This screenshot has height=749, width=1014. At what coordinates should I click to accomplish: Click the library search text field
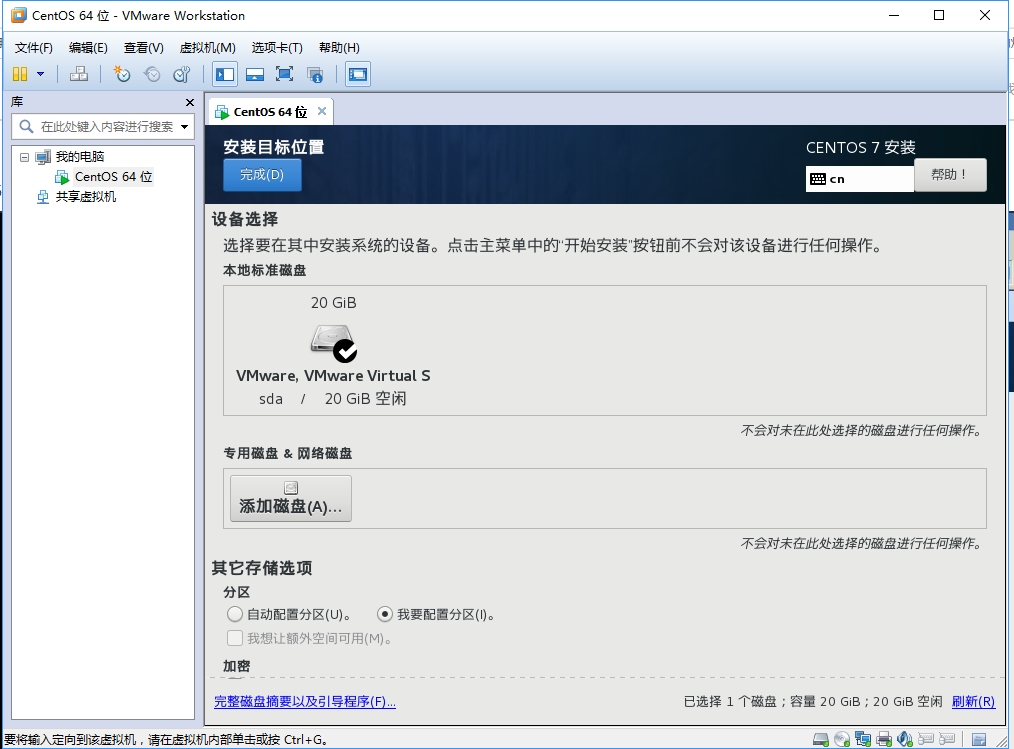pyautogui.click(x=107, y=127)
